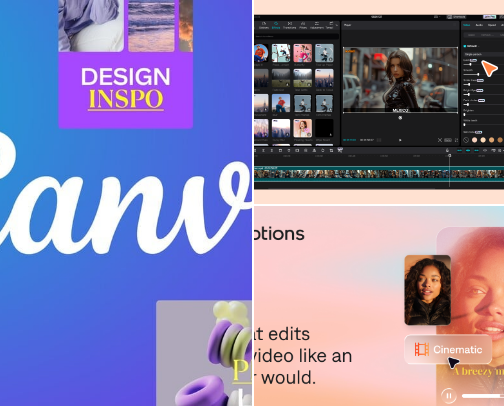Pause playback using the round pause button
The height and width of the screenshot is (406, 504).
449,396
